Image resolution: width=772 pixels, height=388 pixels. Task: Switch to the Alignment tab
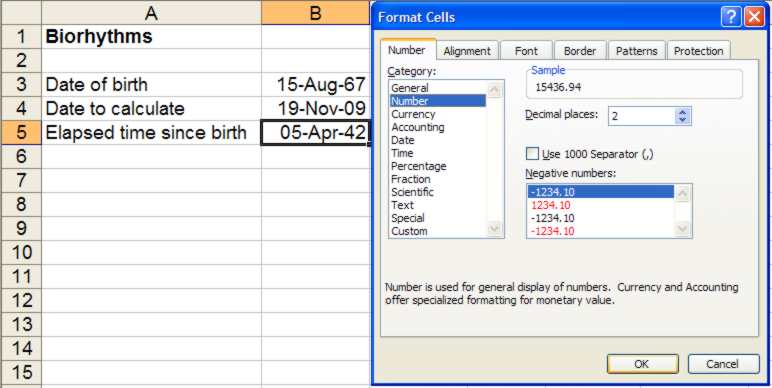(x=467, y=51)
